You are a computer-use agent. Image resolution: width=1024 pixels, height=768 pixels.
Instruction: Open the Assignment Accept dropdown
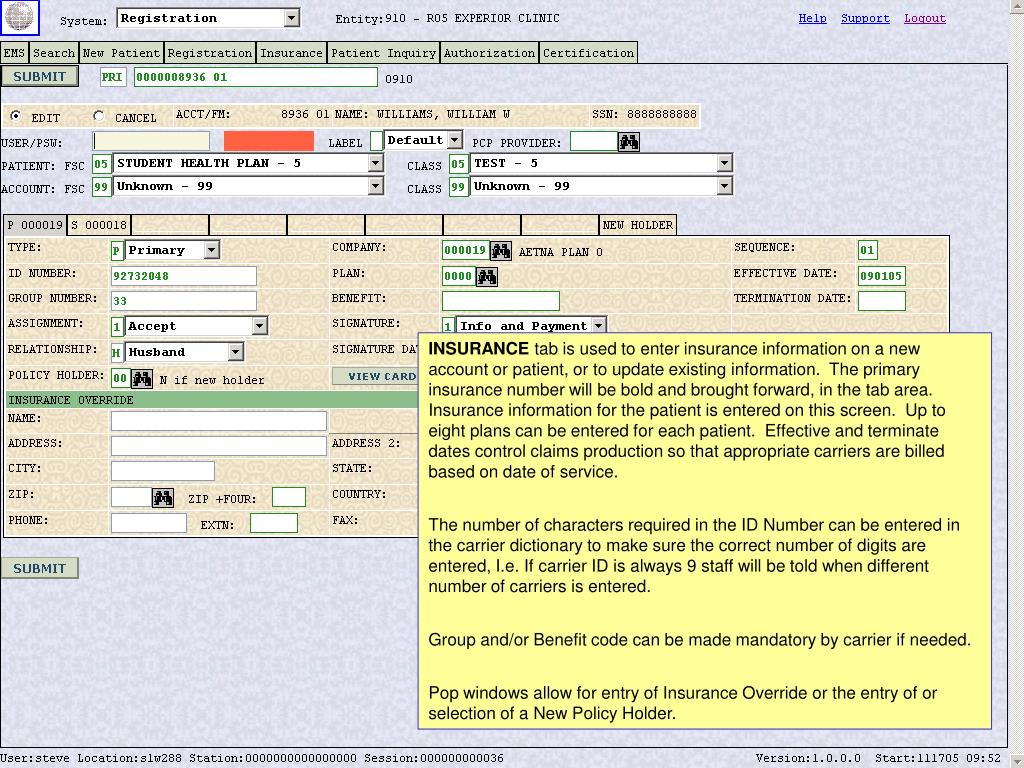click(259, 326)
